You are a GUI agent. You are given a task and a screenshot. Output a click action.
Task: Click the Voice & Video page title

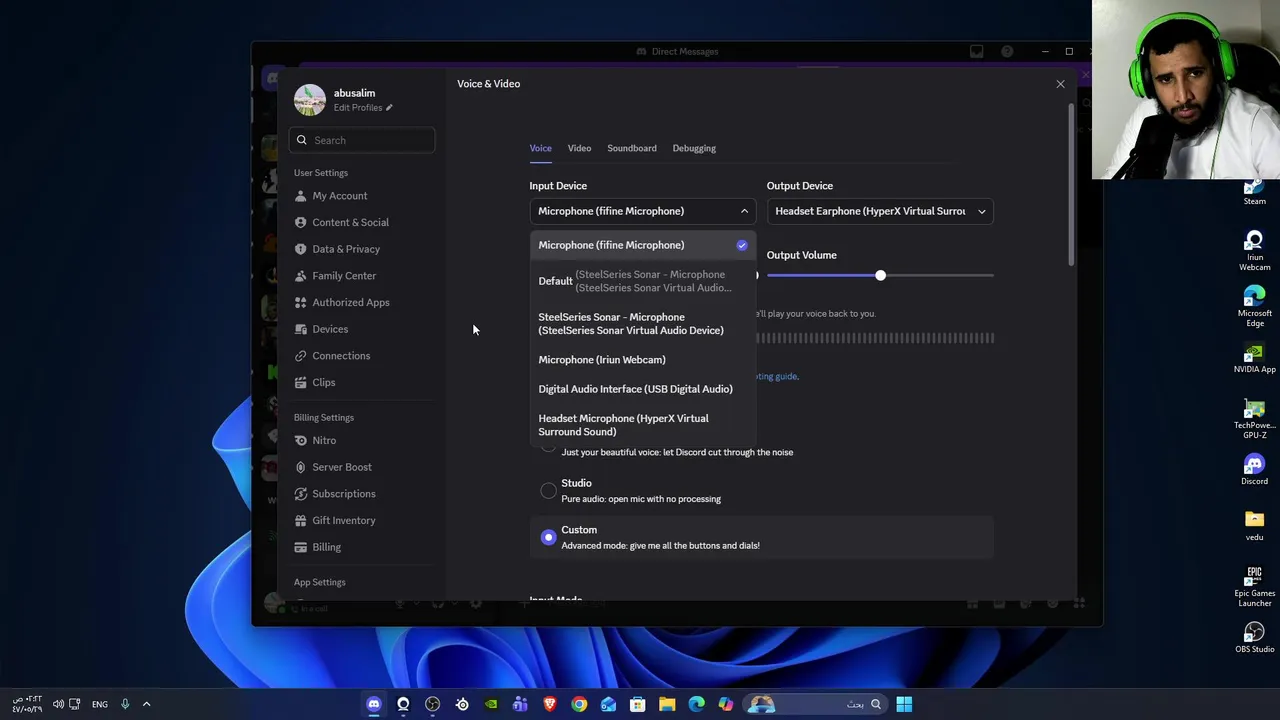(x=488, y=84)
